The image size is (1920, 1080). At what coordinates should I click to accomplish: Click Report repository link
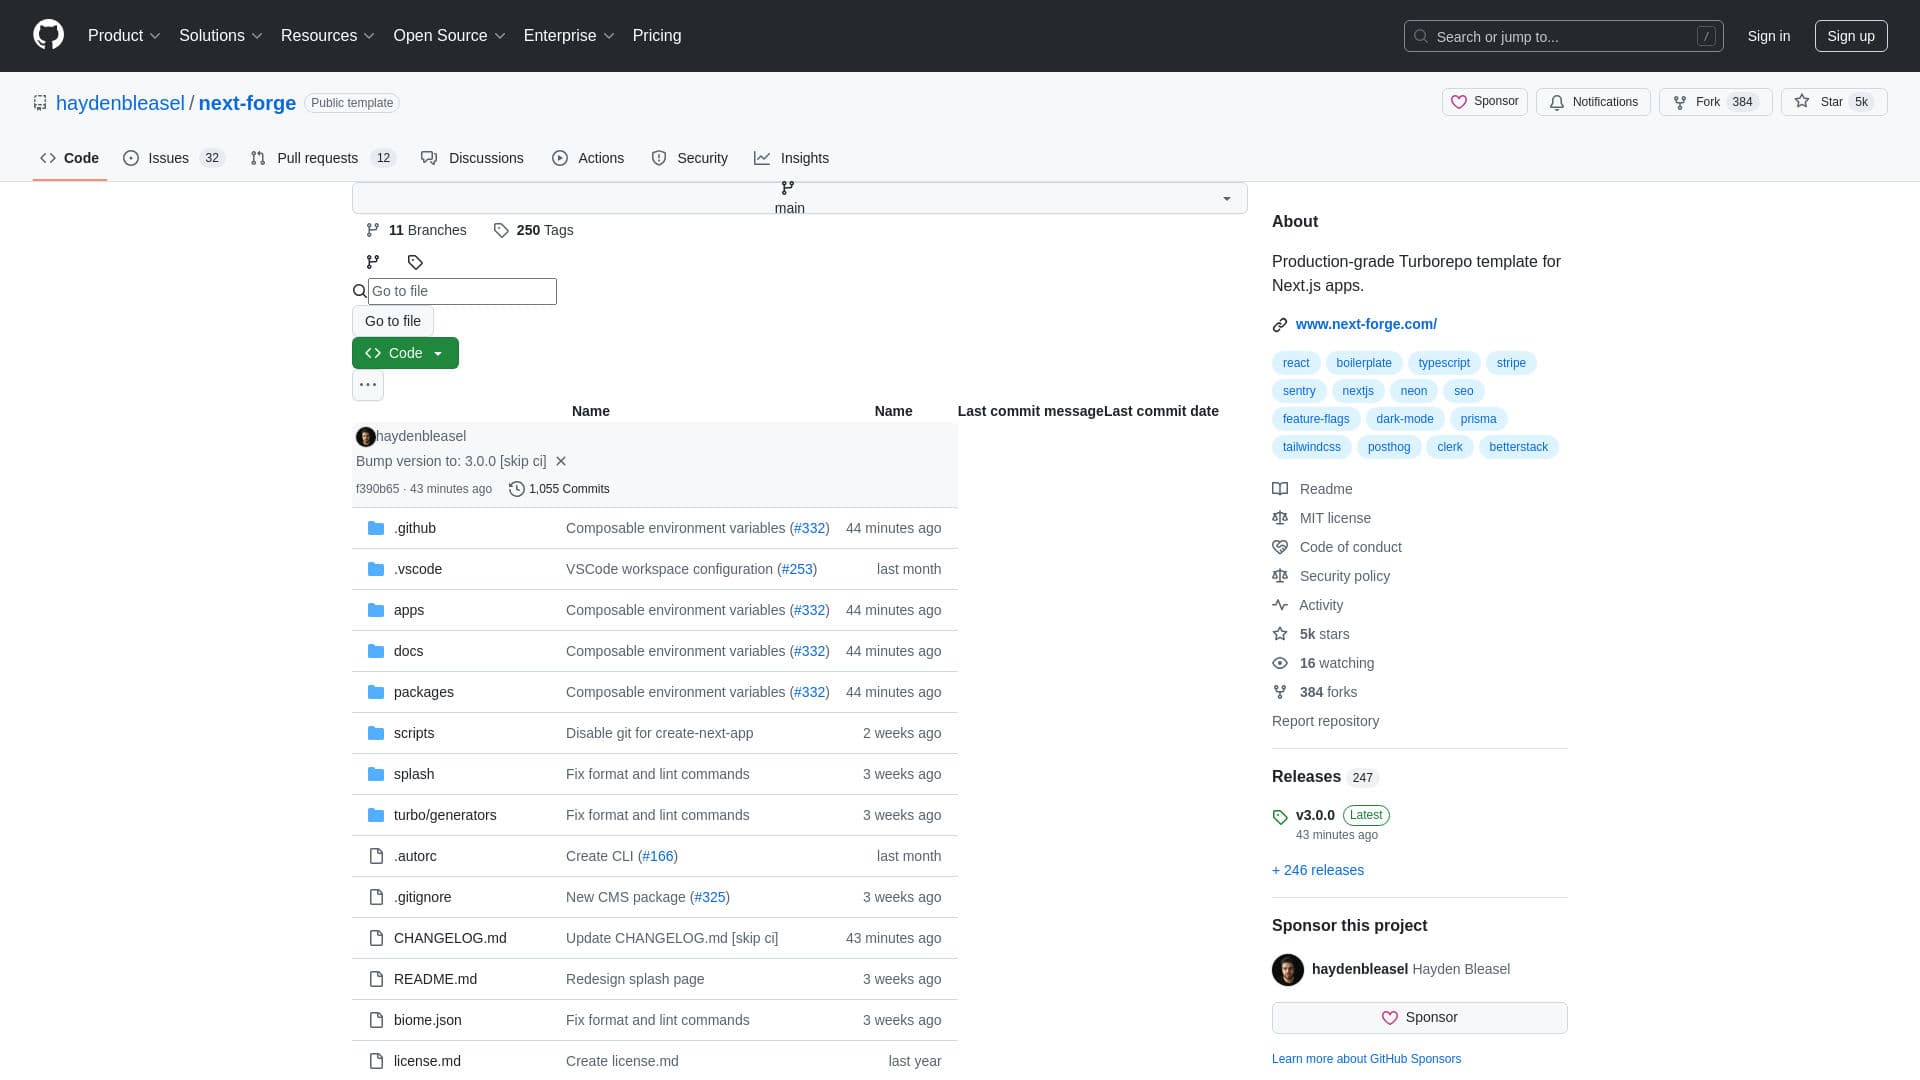click(x=1325, y=721)
